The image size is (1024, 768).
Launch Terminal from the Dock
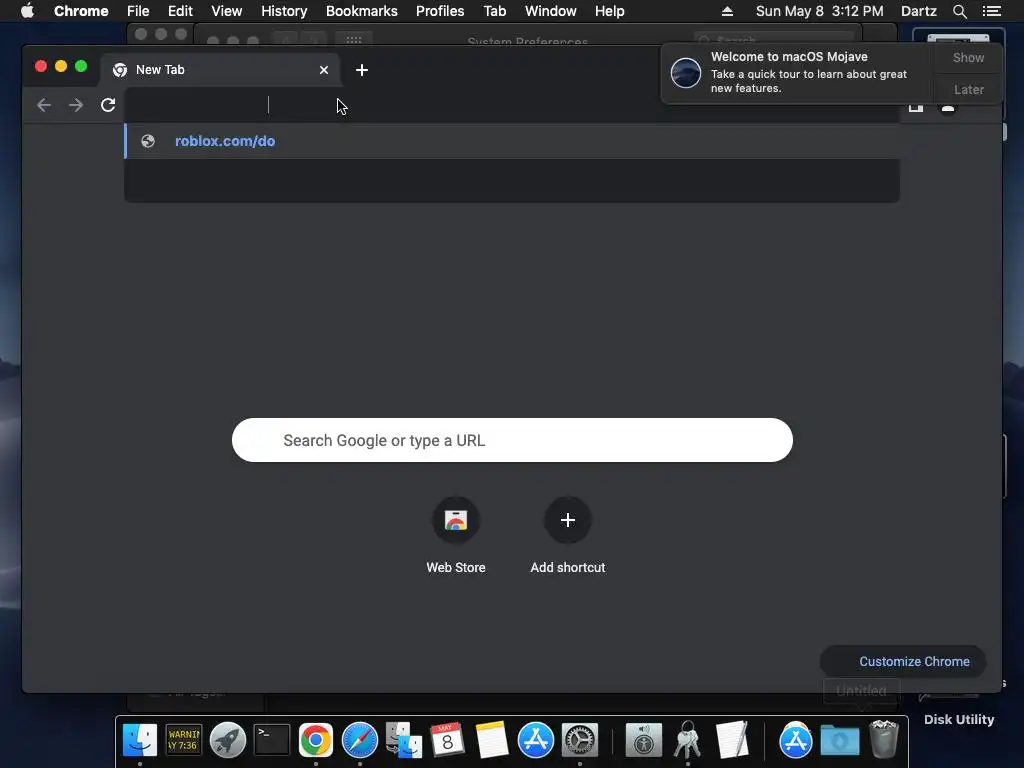tap(272, 740)
